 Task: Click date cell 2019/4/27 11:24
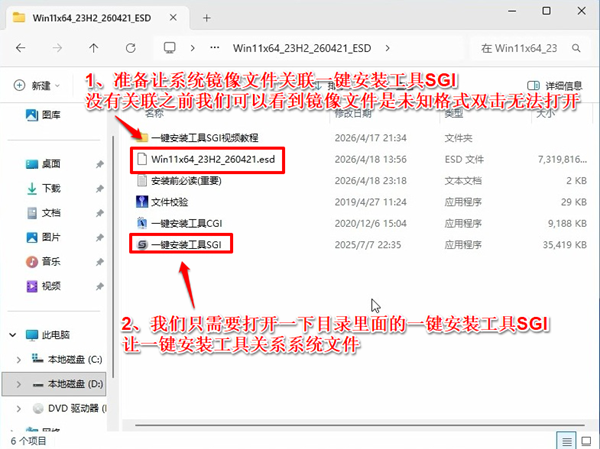(370, 202)
